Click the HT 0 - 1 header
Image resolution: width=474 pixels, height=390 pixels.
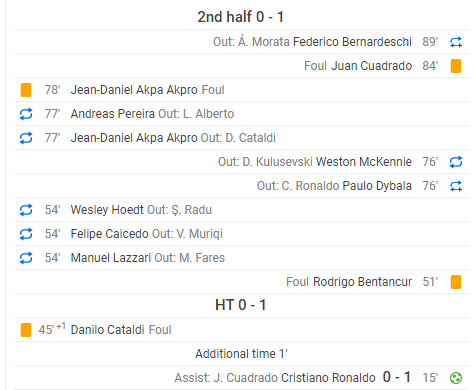[x=241, y=305]
